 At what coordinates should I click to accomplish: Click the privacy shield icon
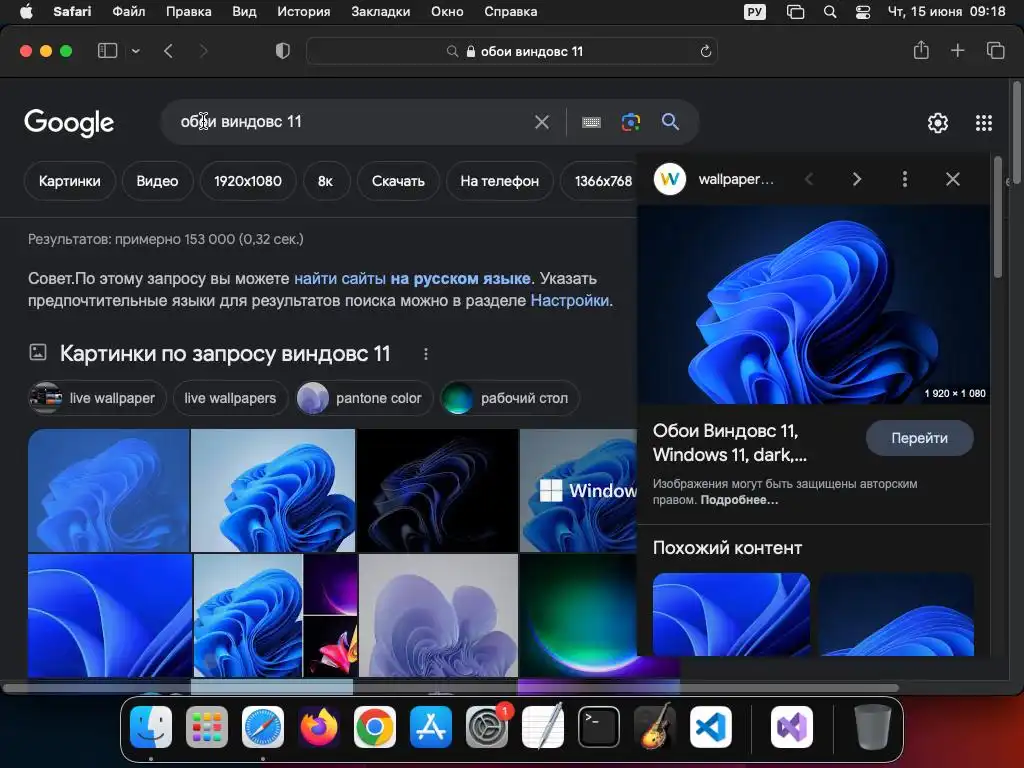point(283,51)
